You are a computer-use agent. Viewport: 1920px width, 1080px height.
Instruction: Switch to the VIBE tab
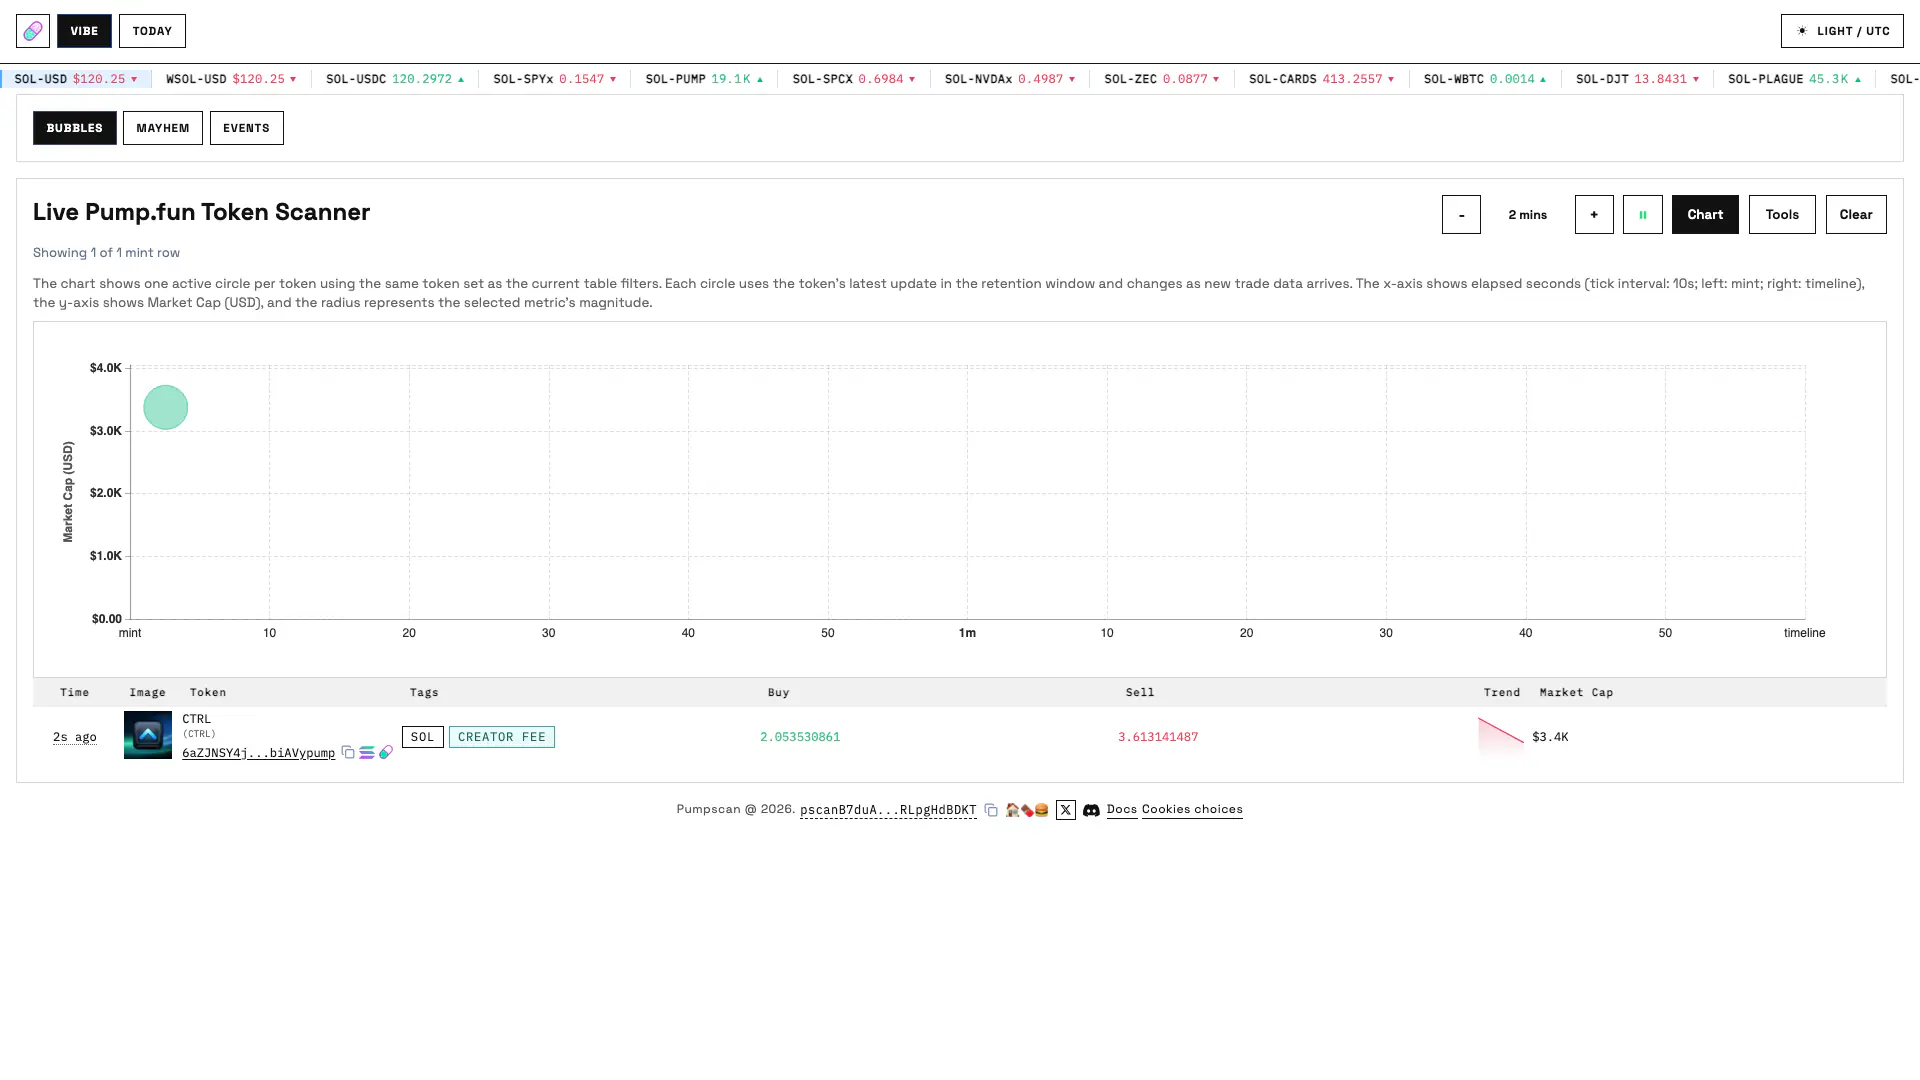point(84,31)
